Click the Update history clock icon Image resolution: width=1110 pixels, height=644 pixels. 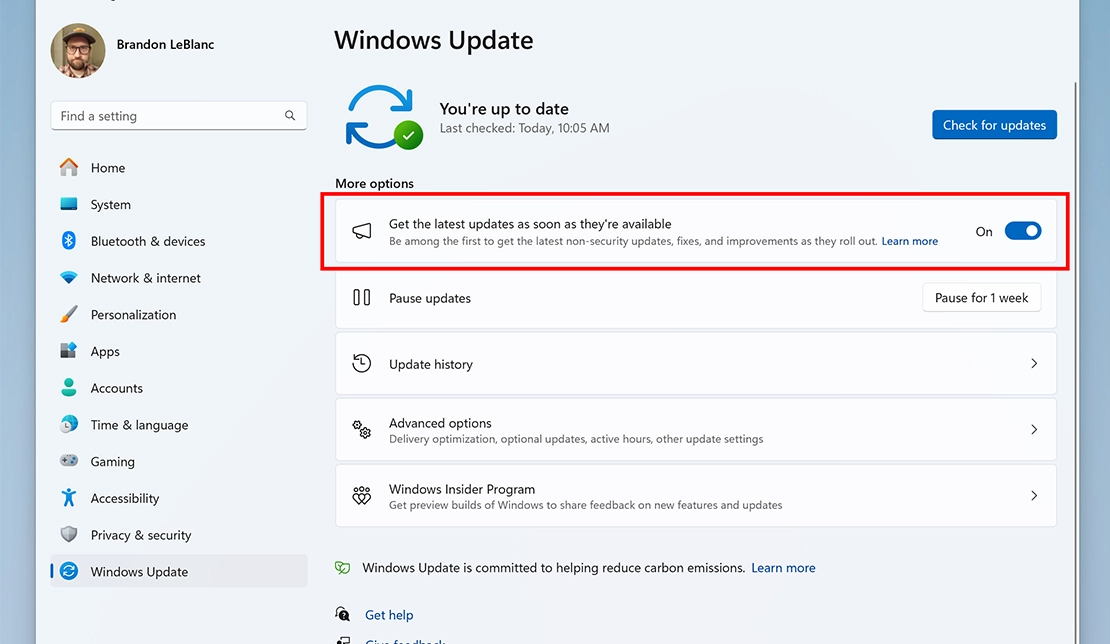[361, 363]
